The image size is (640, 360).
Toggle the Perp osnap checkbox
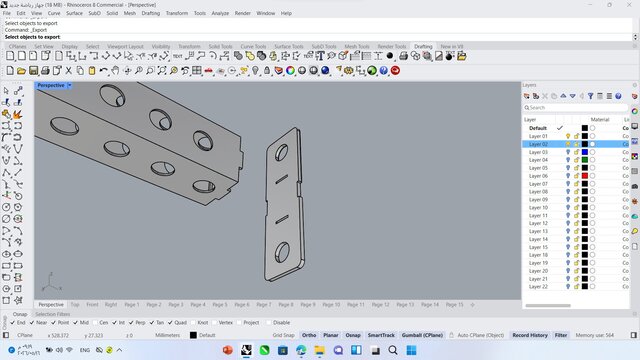[131, 322]
